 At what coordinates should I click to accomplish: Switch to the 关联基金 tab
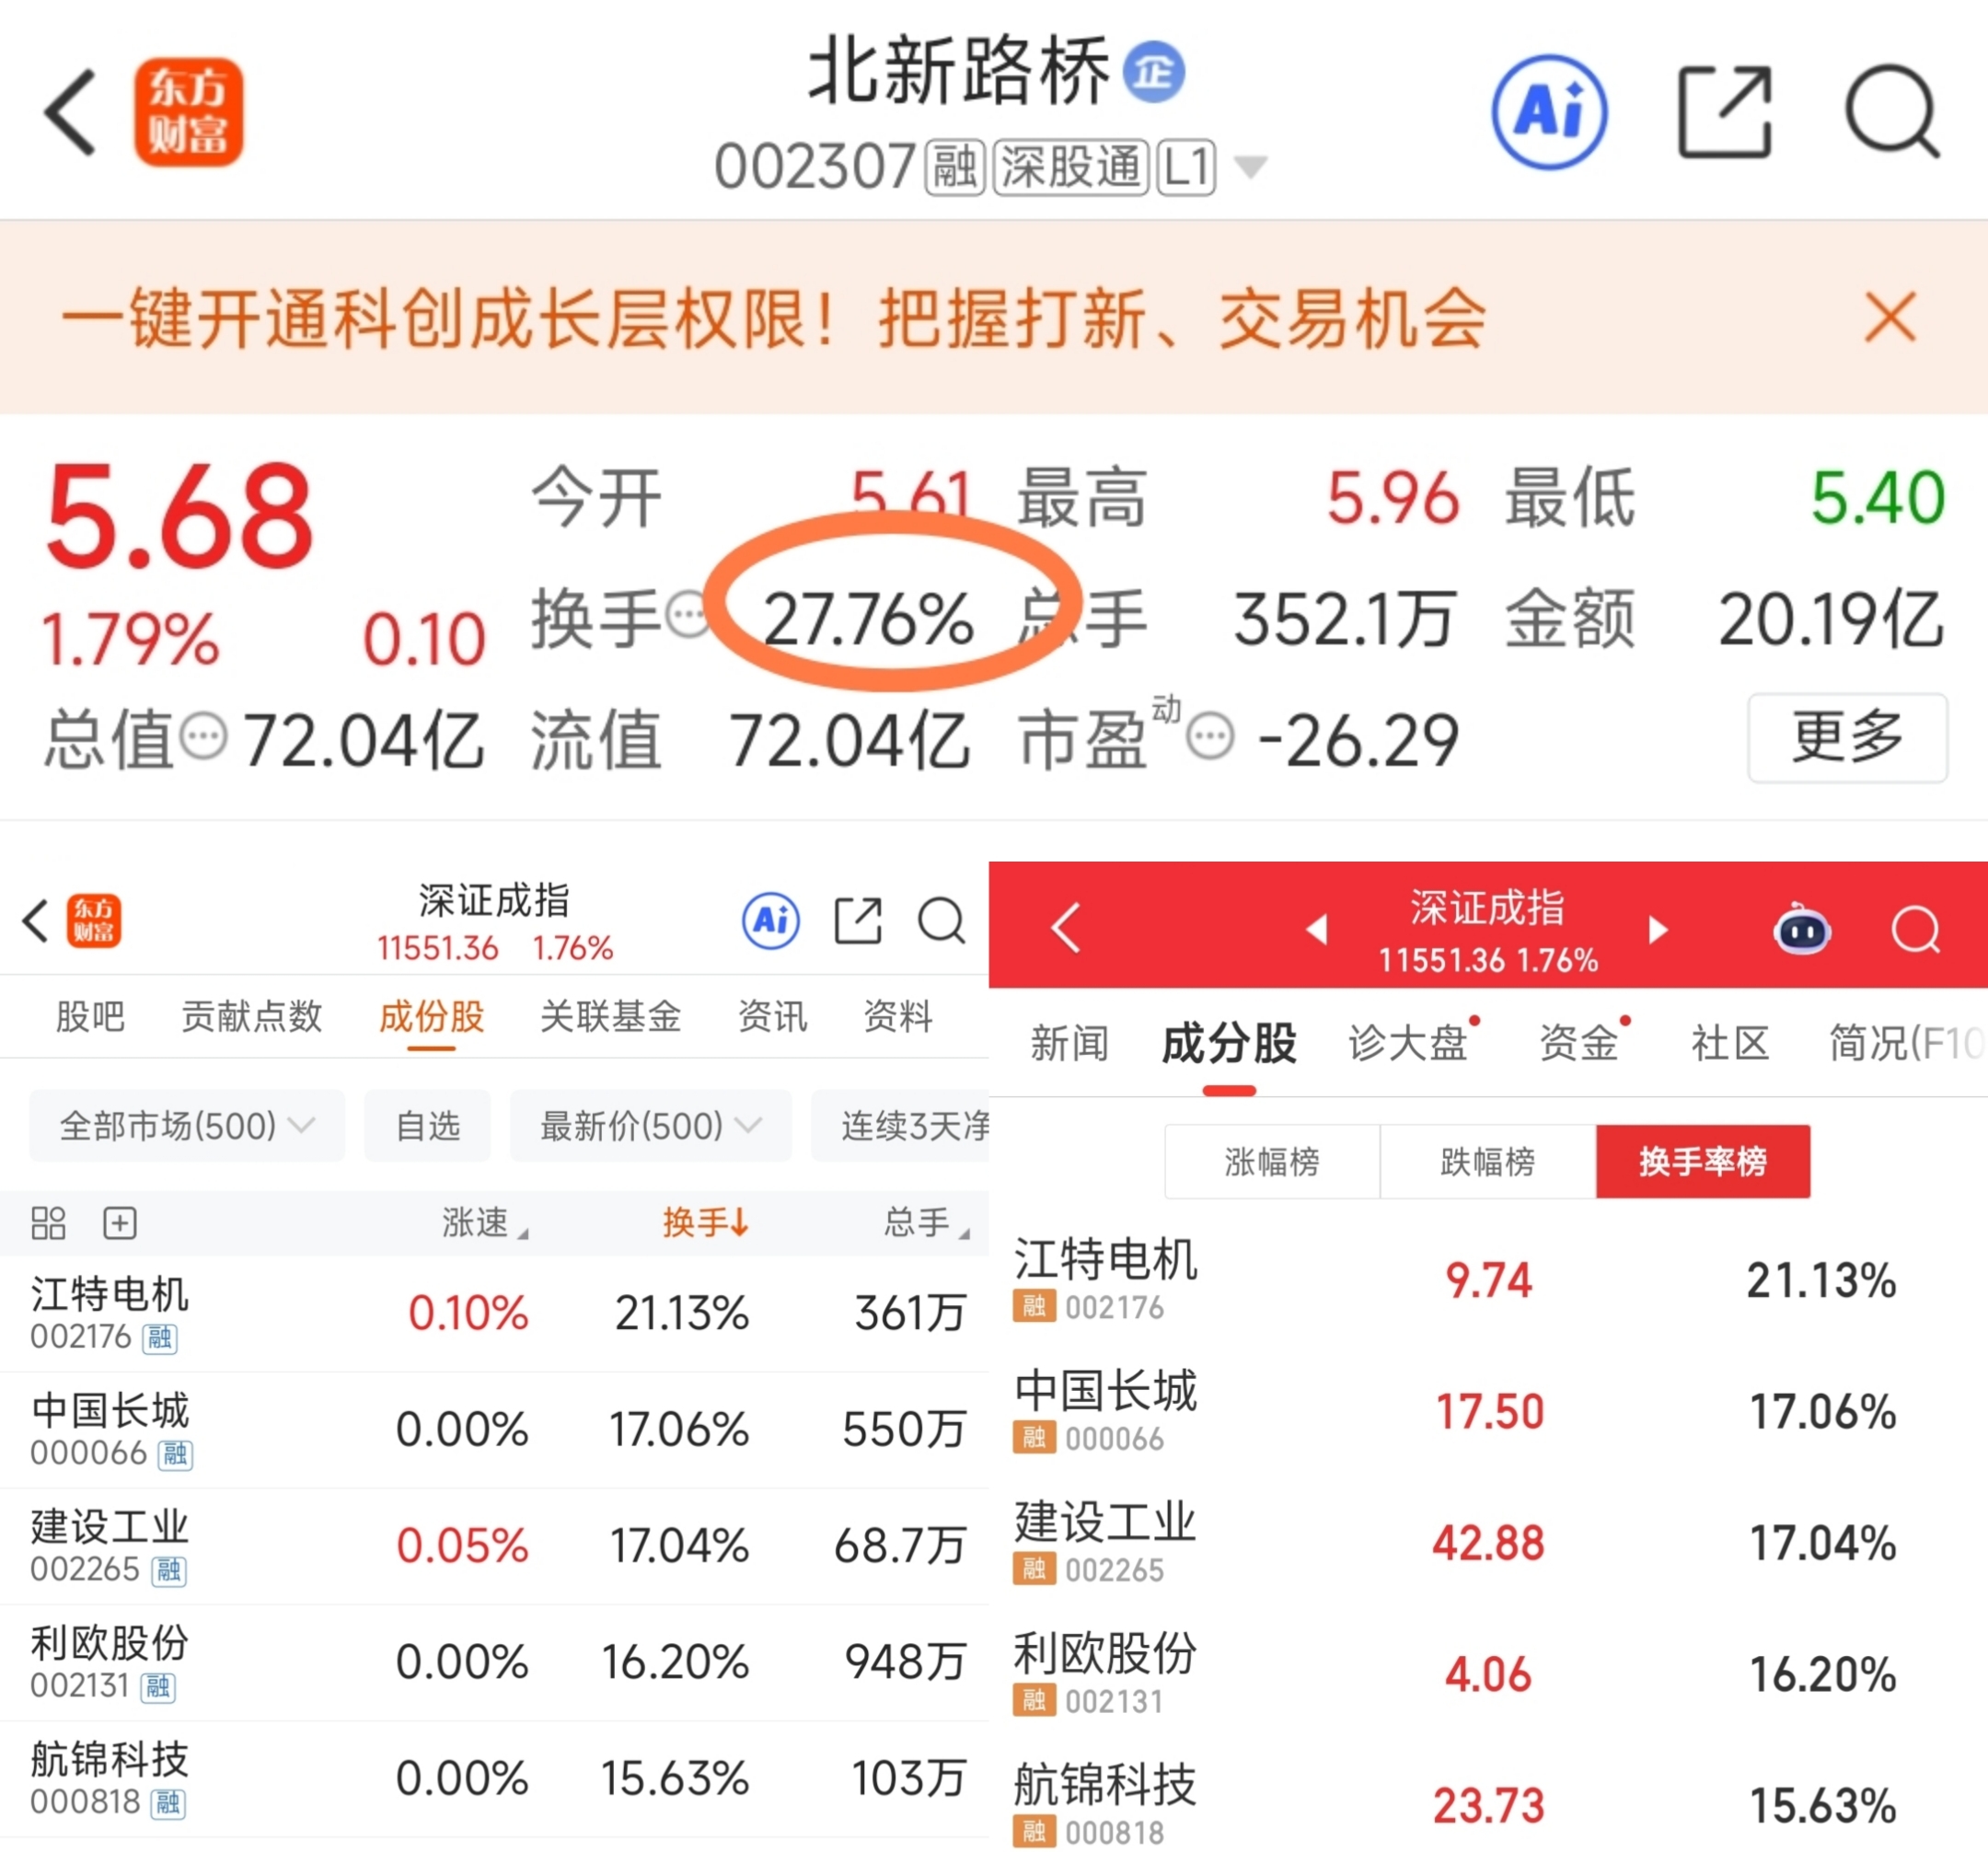pos(610,1016)
